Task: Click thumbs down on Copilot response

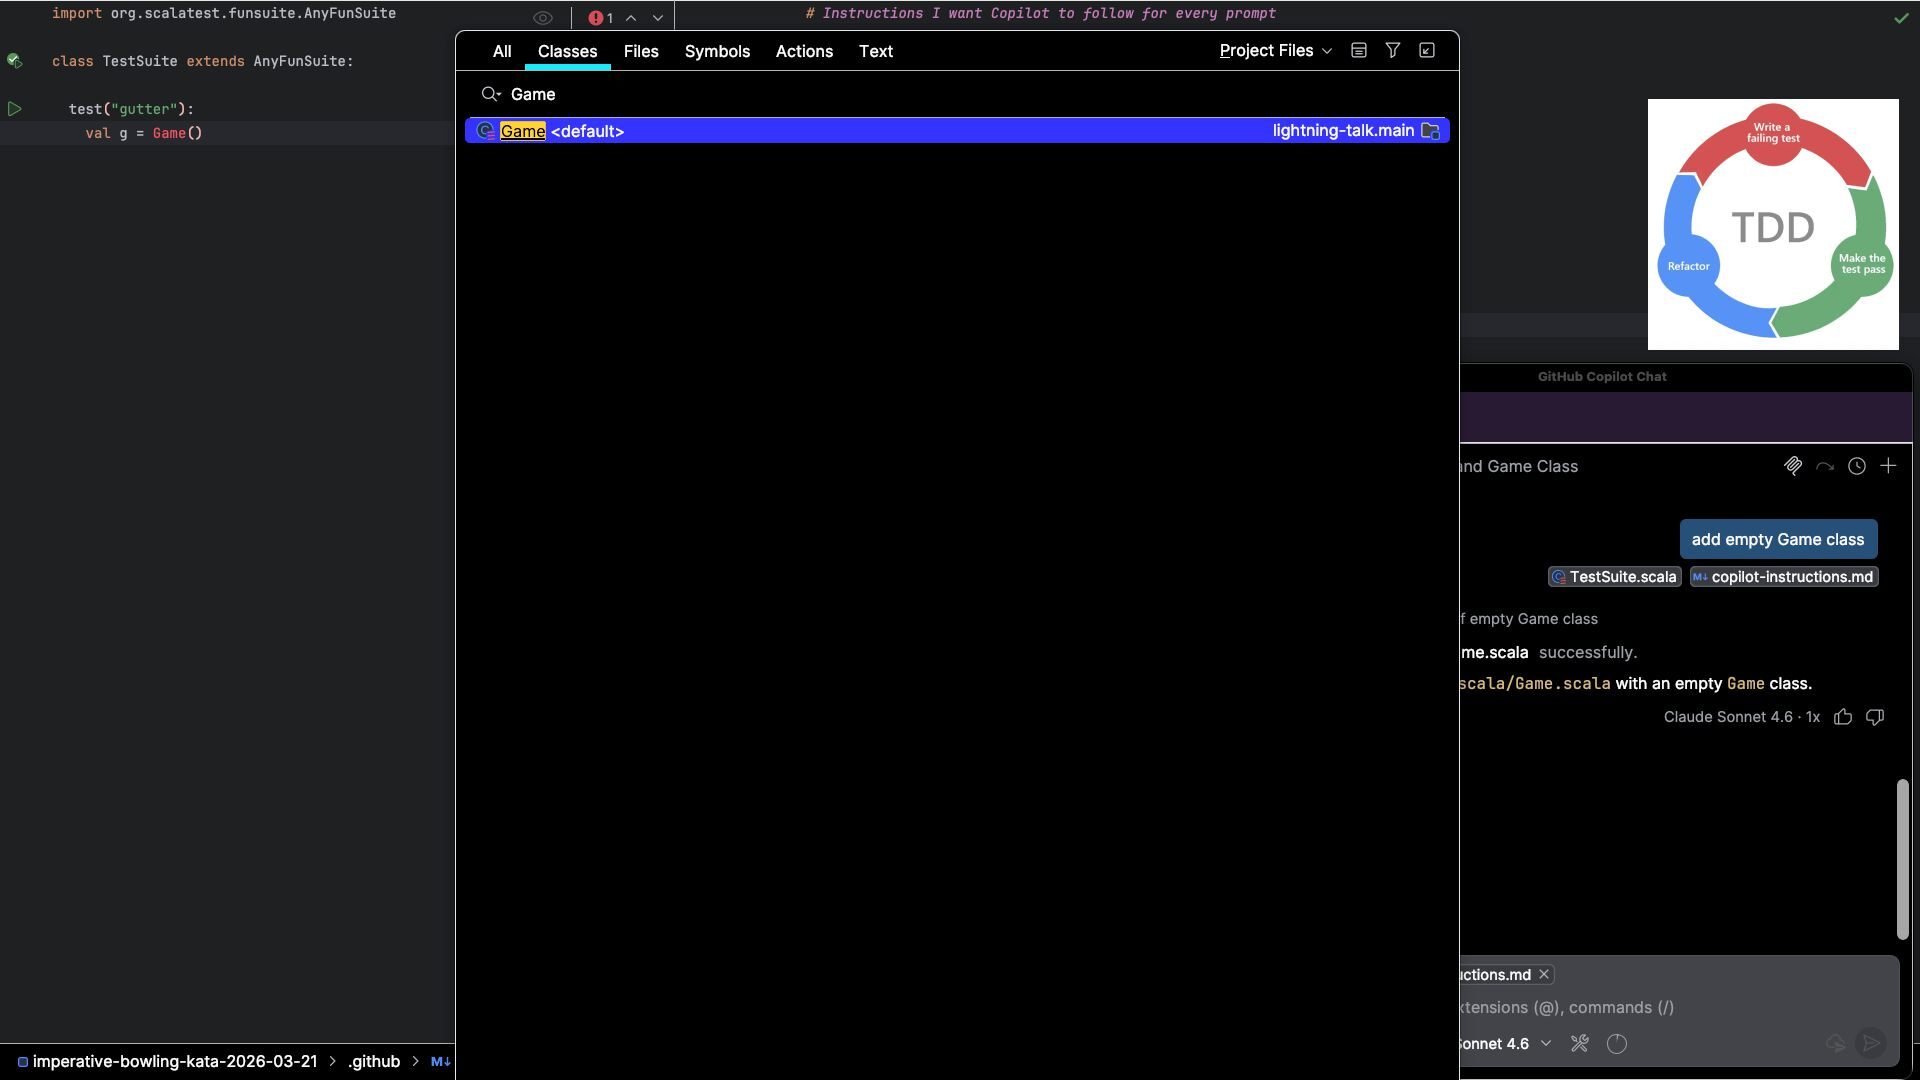Action: [1875, 717]
